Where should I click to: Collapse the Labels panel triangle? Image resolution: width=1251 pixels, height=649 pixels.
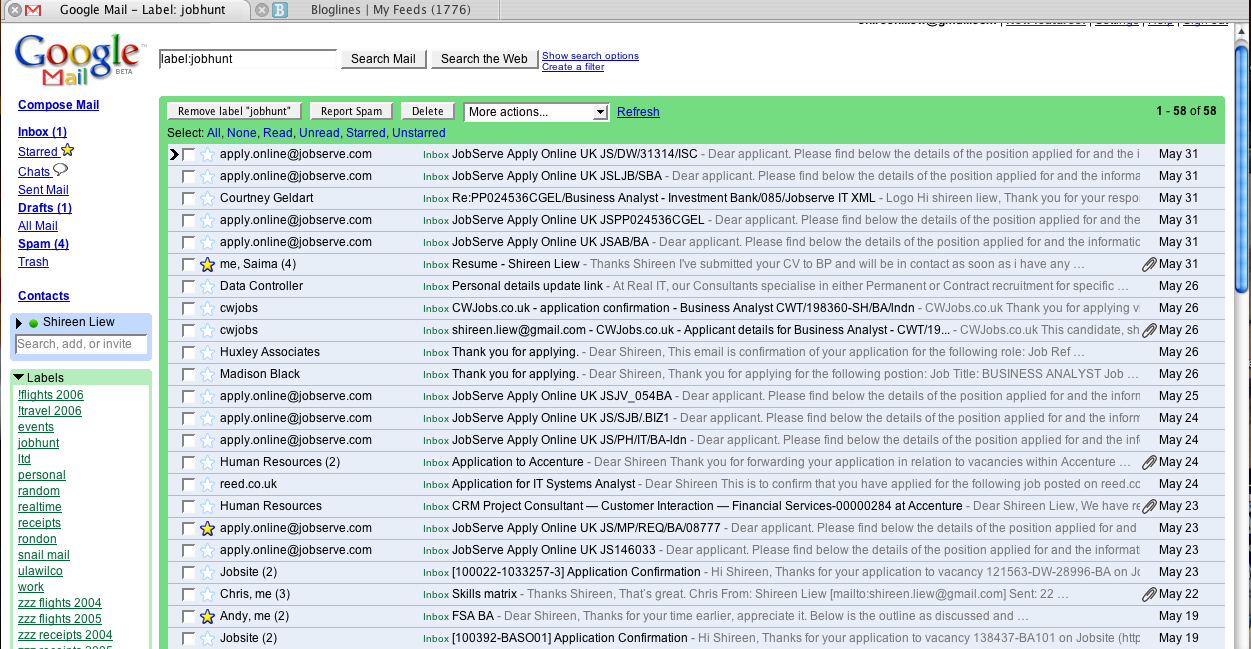point(19,377)
